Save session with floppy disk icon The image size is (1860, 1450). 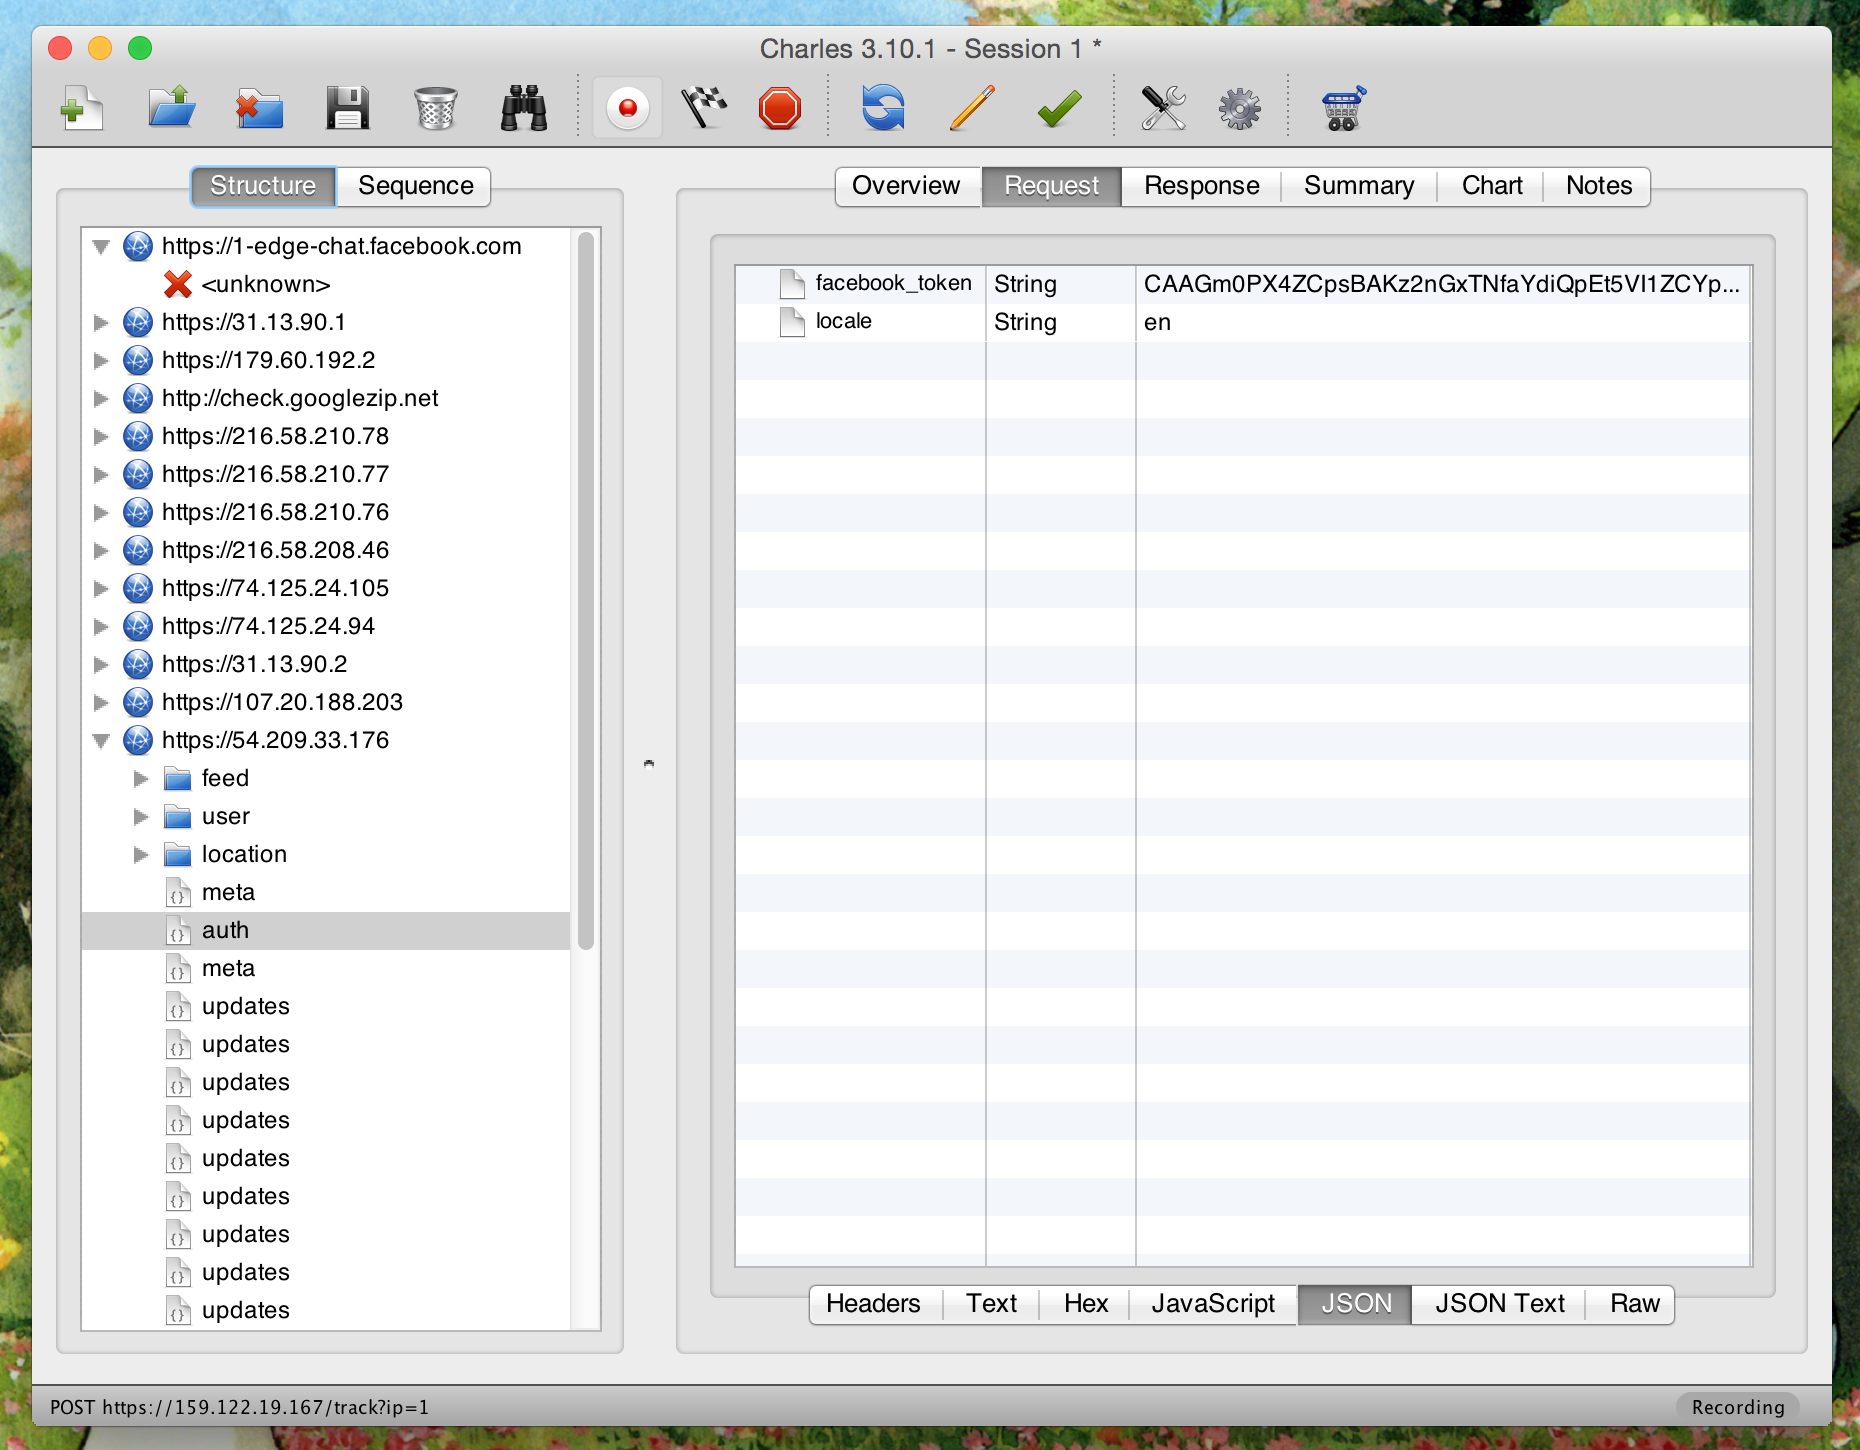pos(347,108)
